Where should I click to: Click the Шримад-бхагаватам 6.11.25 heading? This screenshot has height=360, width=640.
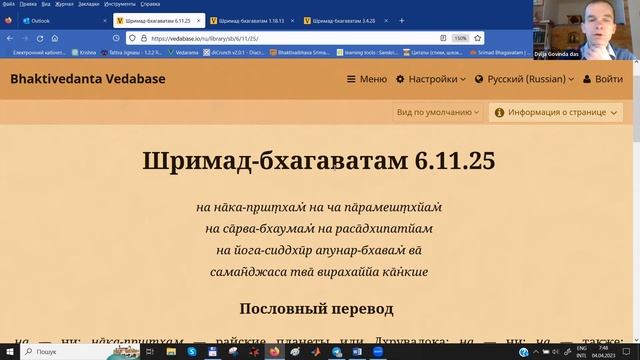tap(318, 160)
